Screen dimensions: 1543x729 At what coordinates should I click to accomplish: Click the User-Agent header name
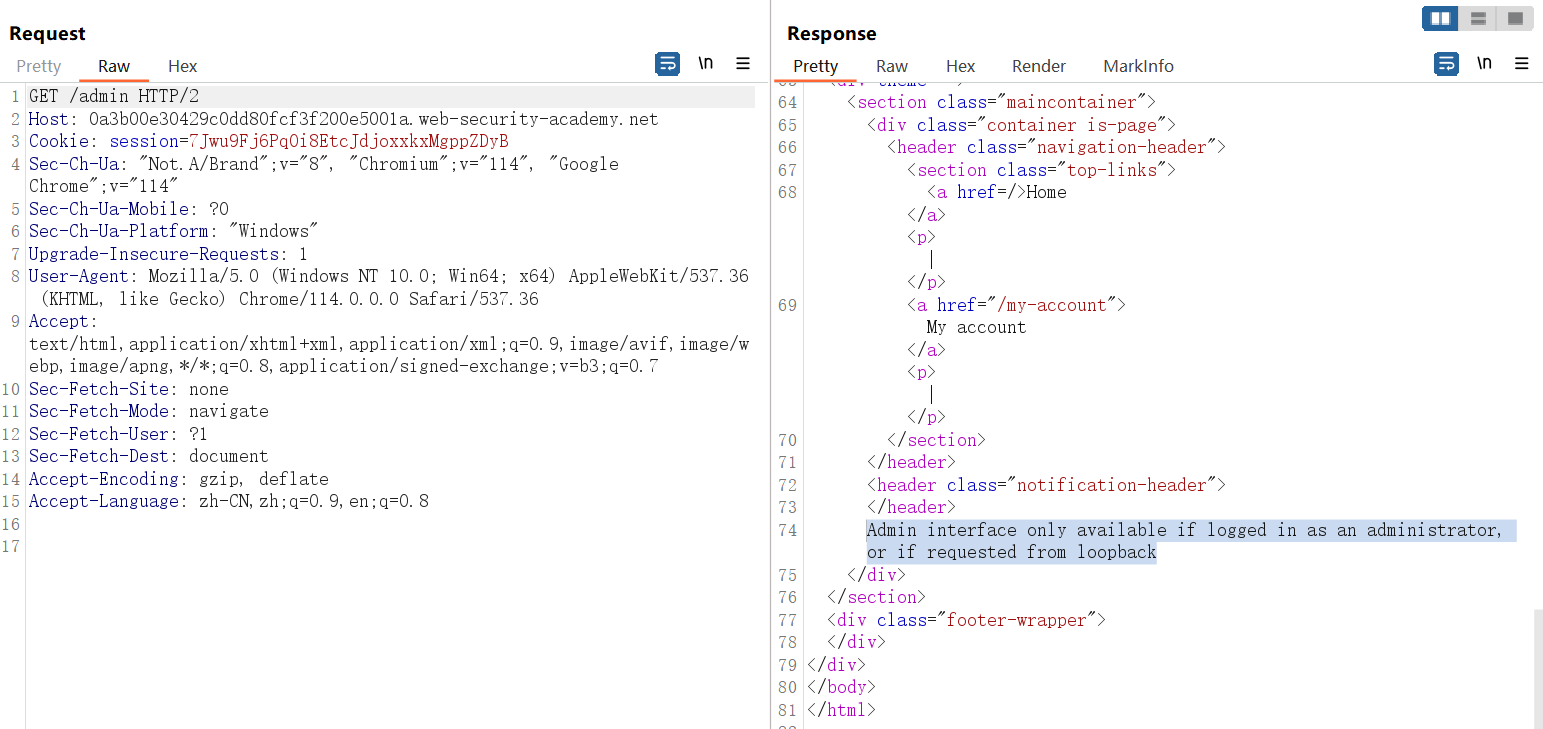point(79,276)
